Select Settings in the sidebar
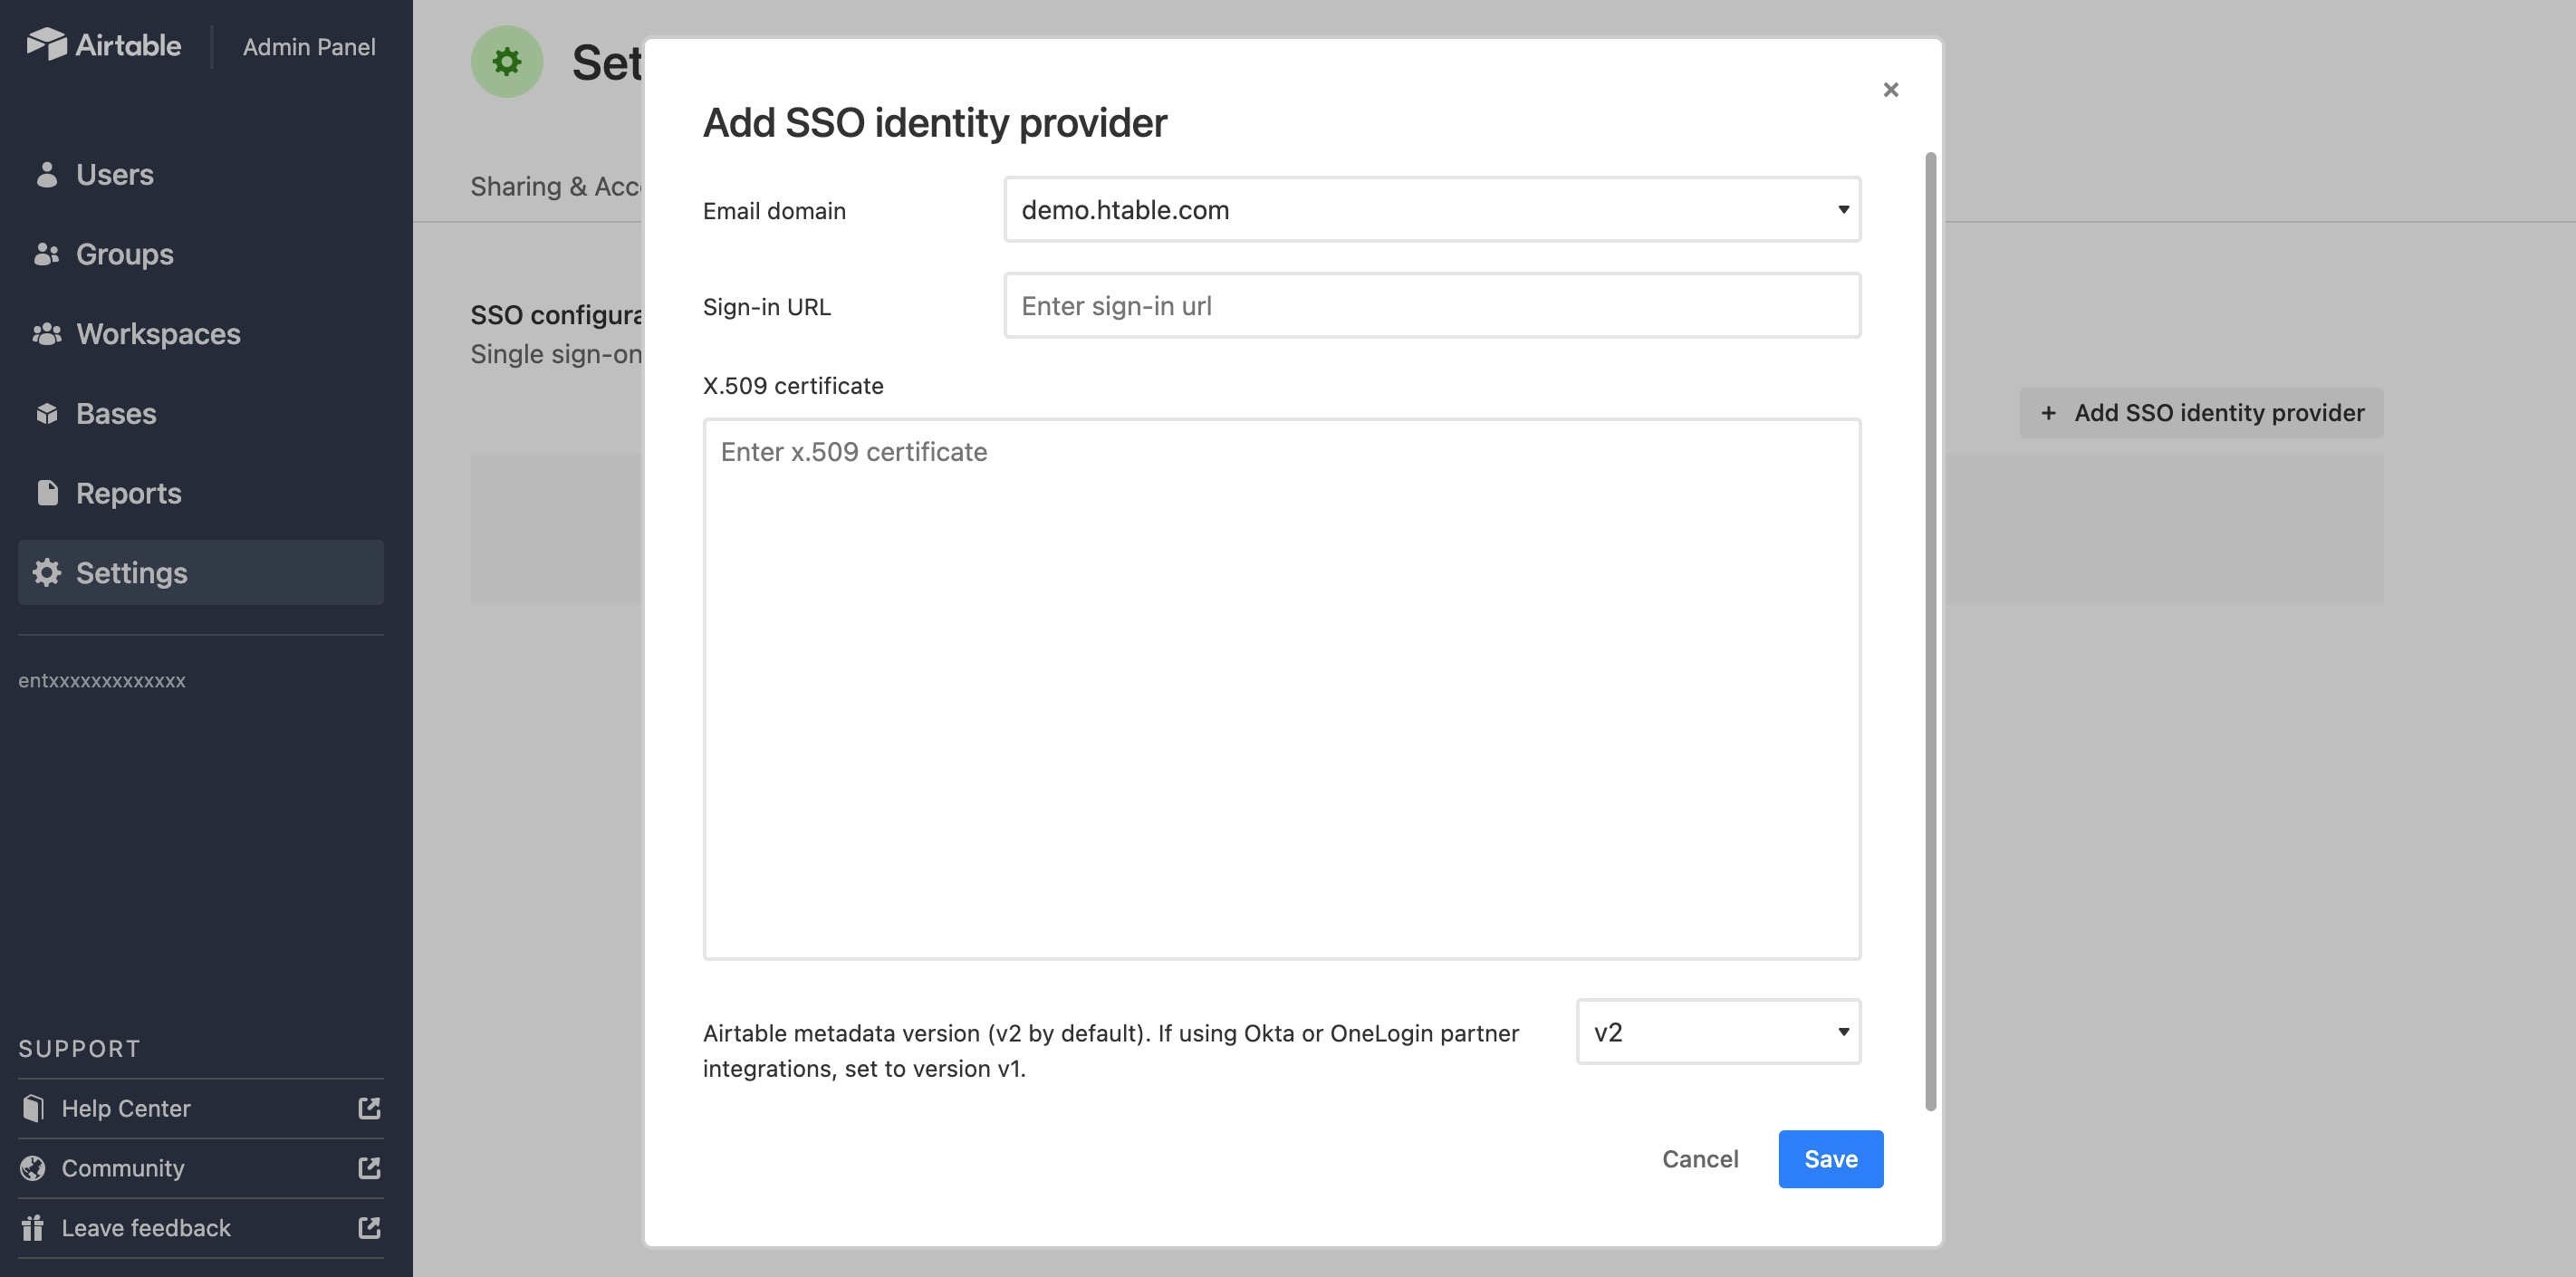The image size is (2576, 1277). [x=200, y=572]
